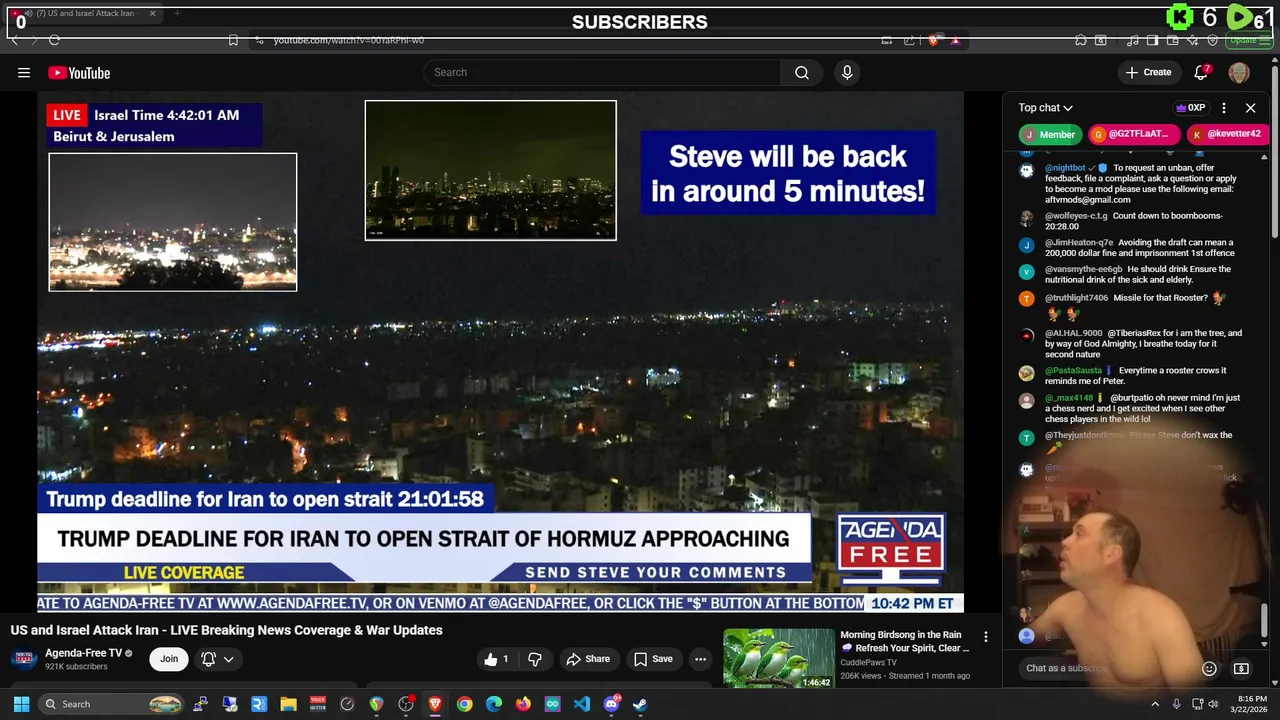Image resolution: width=1280 pixels, height=720 pixels.
Task: Dislike the video with thumbs down
Action: point(535,659)
